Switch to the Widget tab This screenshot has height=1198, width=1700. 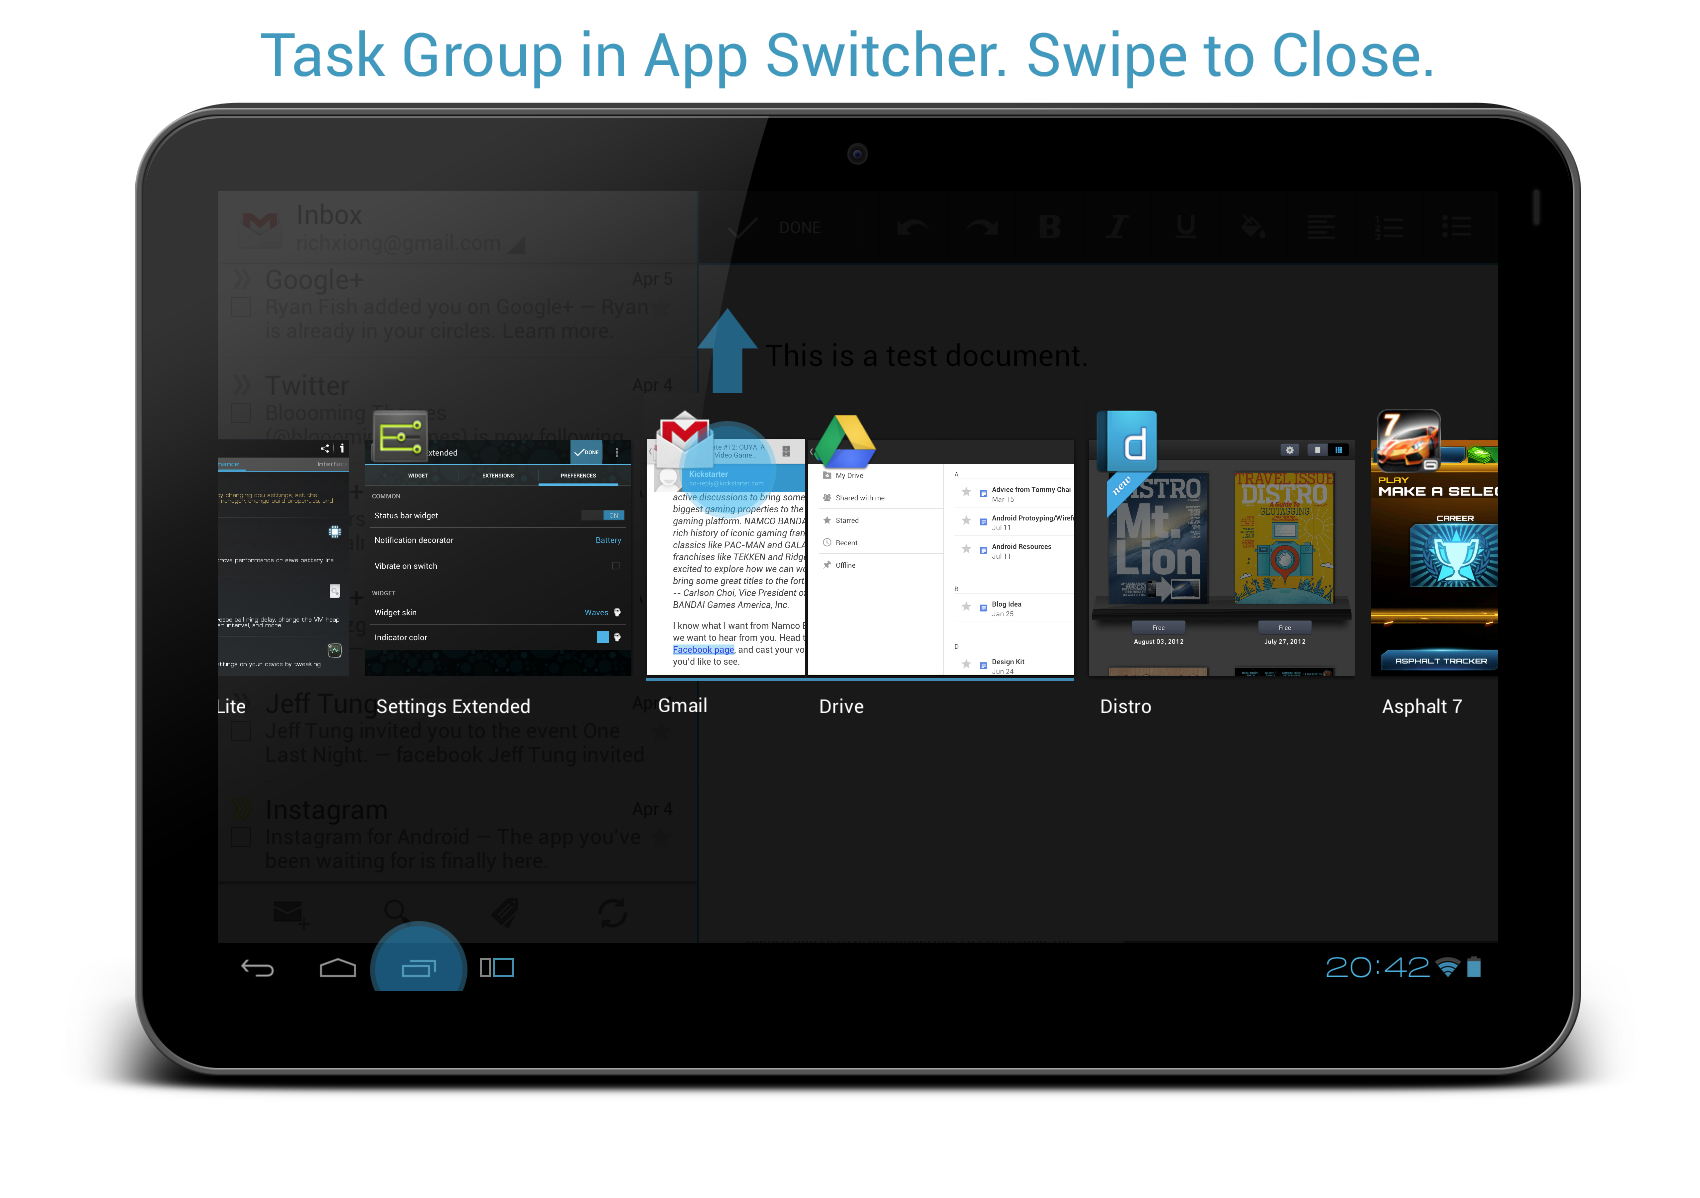pos(418,476)
